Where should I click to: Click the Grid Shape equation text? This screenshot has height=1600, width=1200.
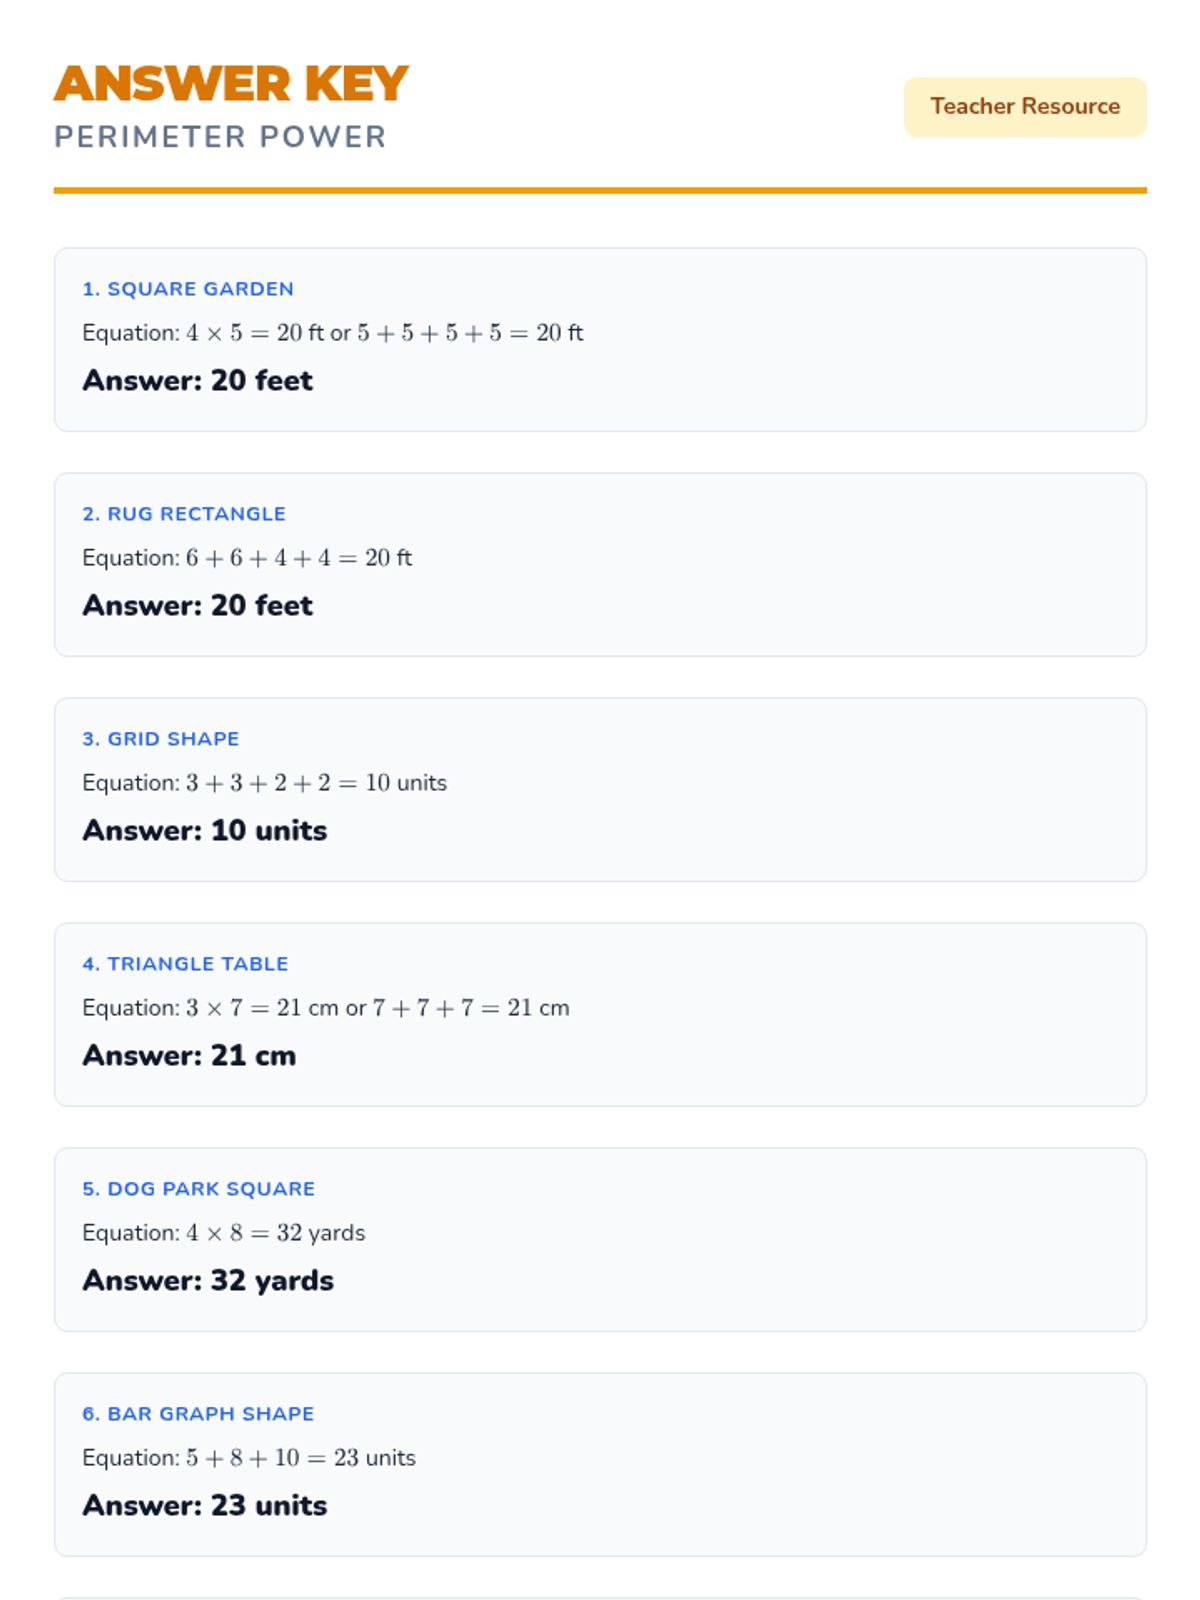265,783
